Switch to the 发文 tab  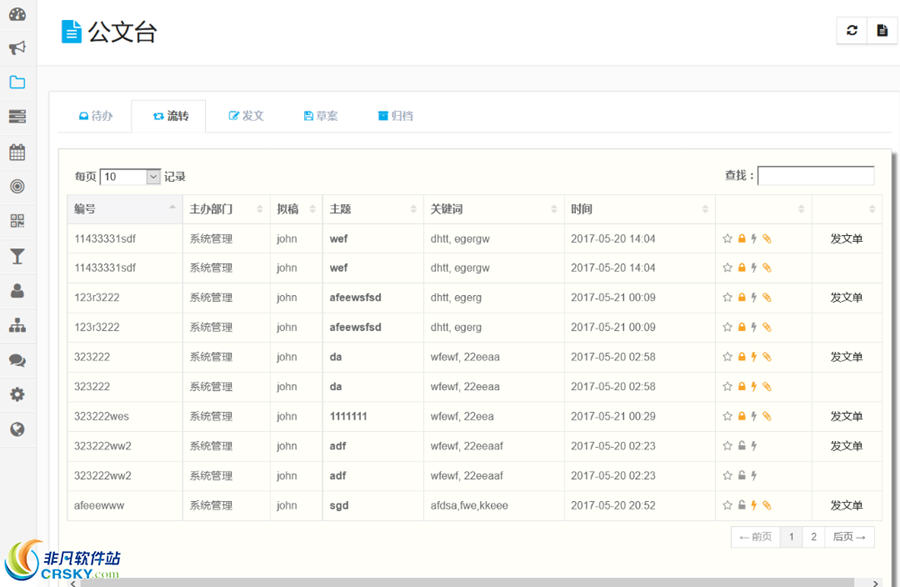245,115
